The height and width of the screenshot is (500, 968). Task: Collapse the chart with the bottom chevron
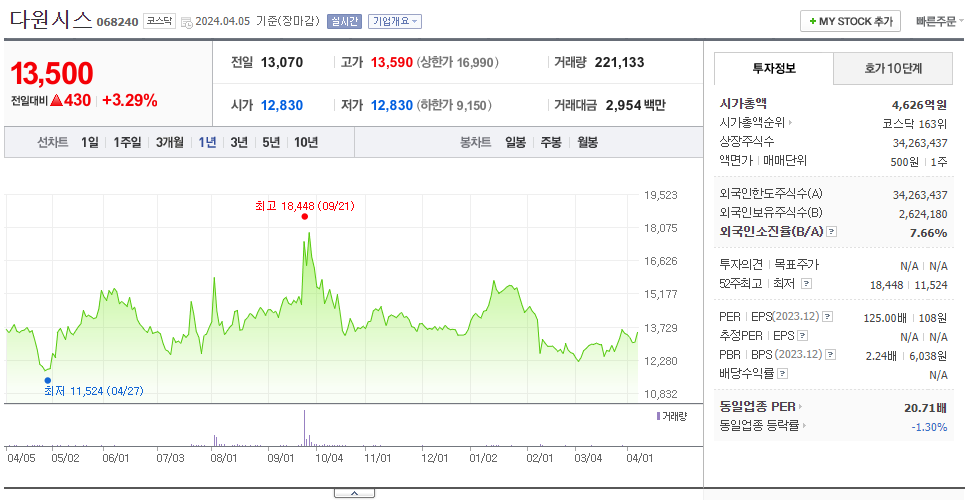pos(354,493)
